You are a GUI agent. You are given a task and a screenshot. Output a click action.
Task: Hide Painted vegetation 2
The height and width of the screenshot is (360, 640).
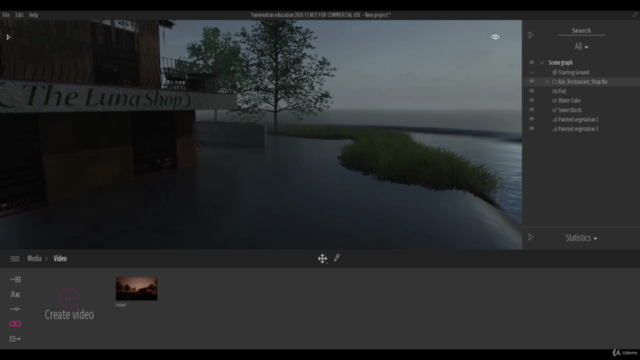pyautogui.click(x=531, y=119)
